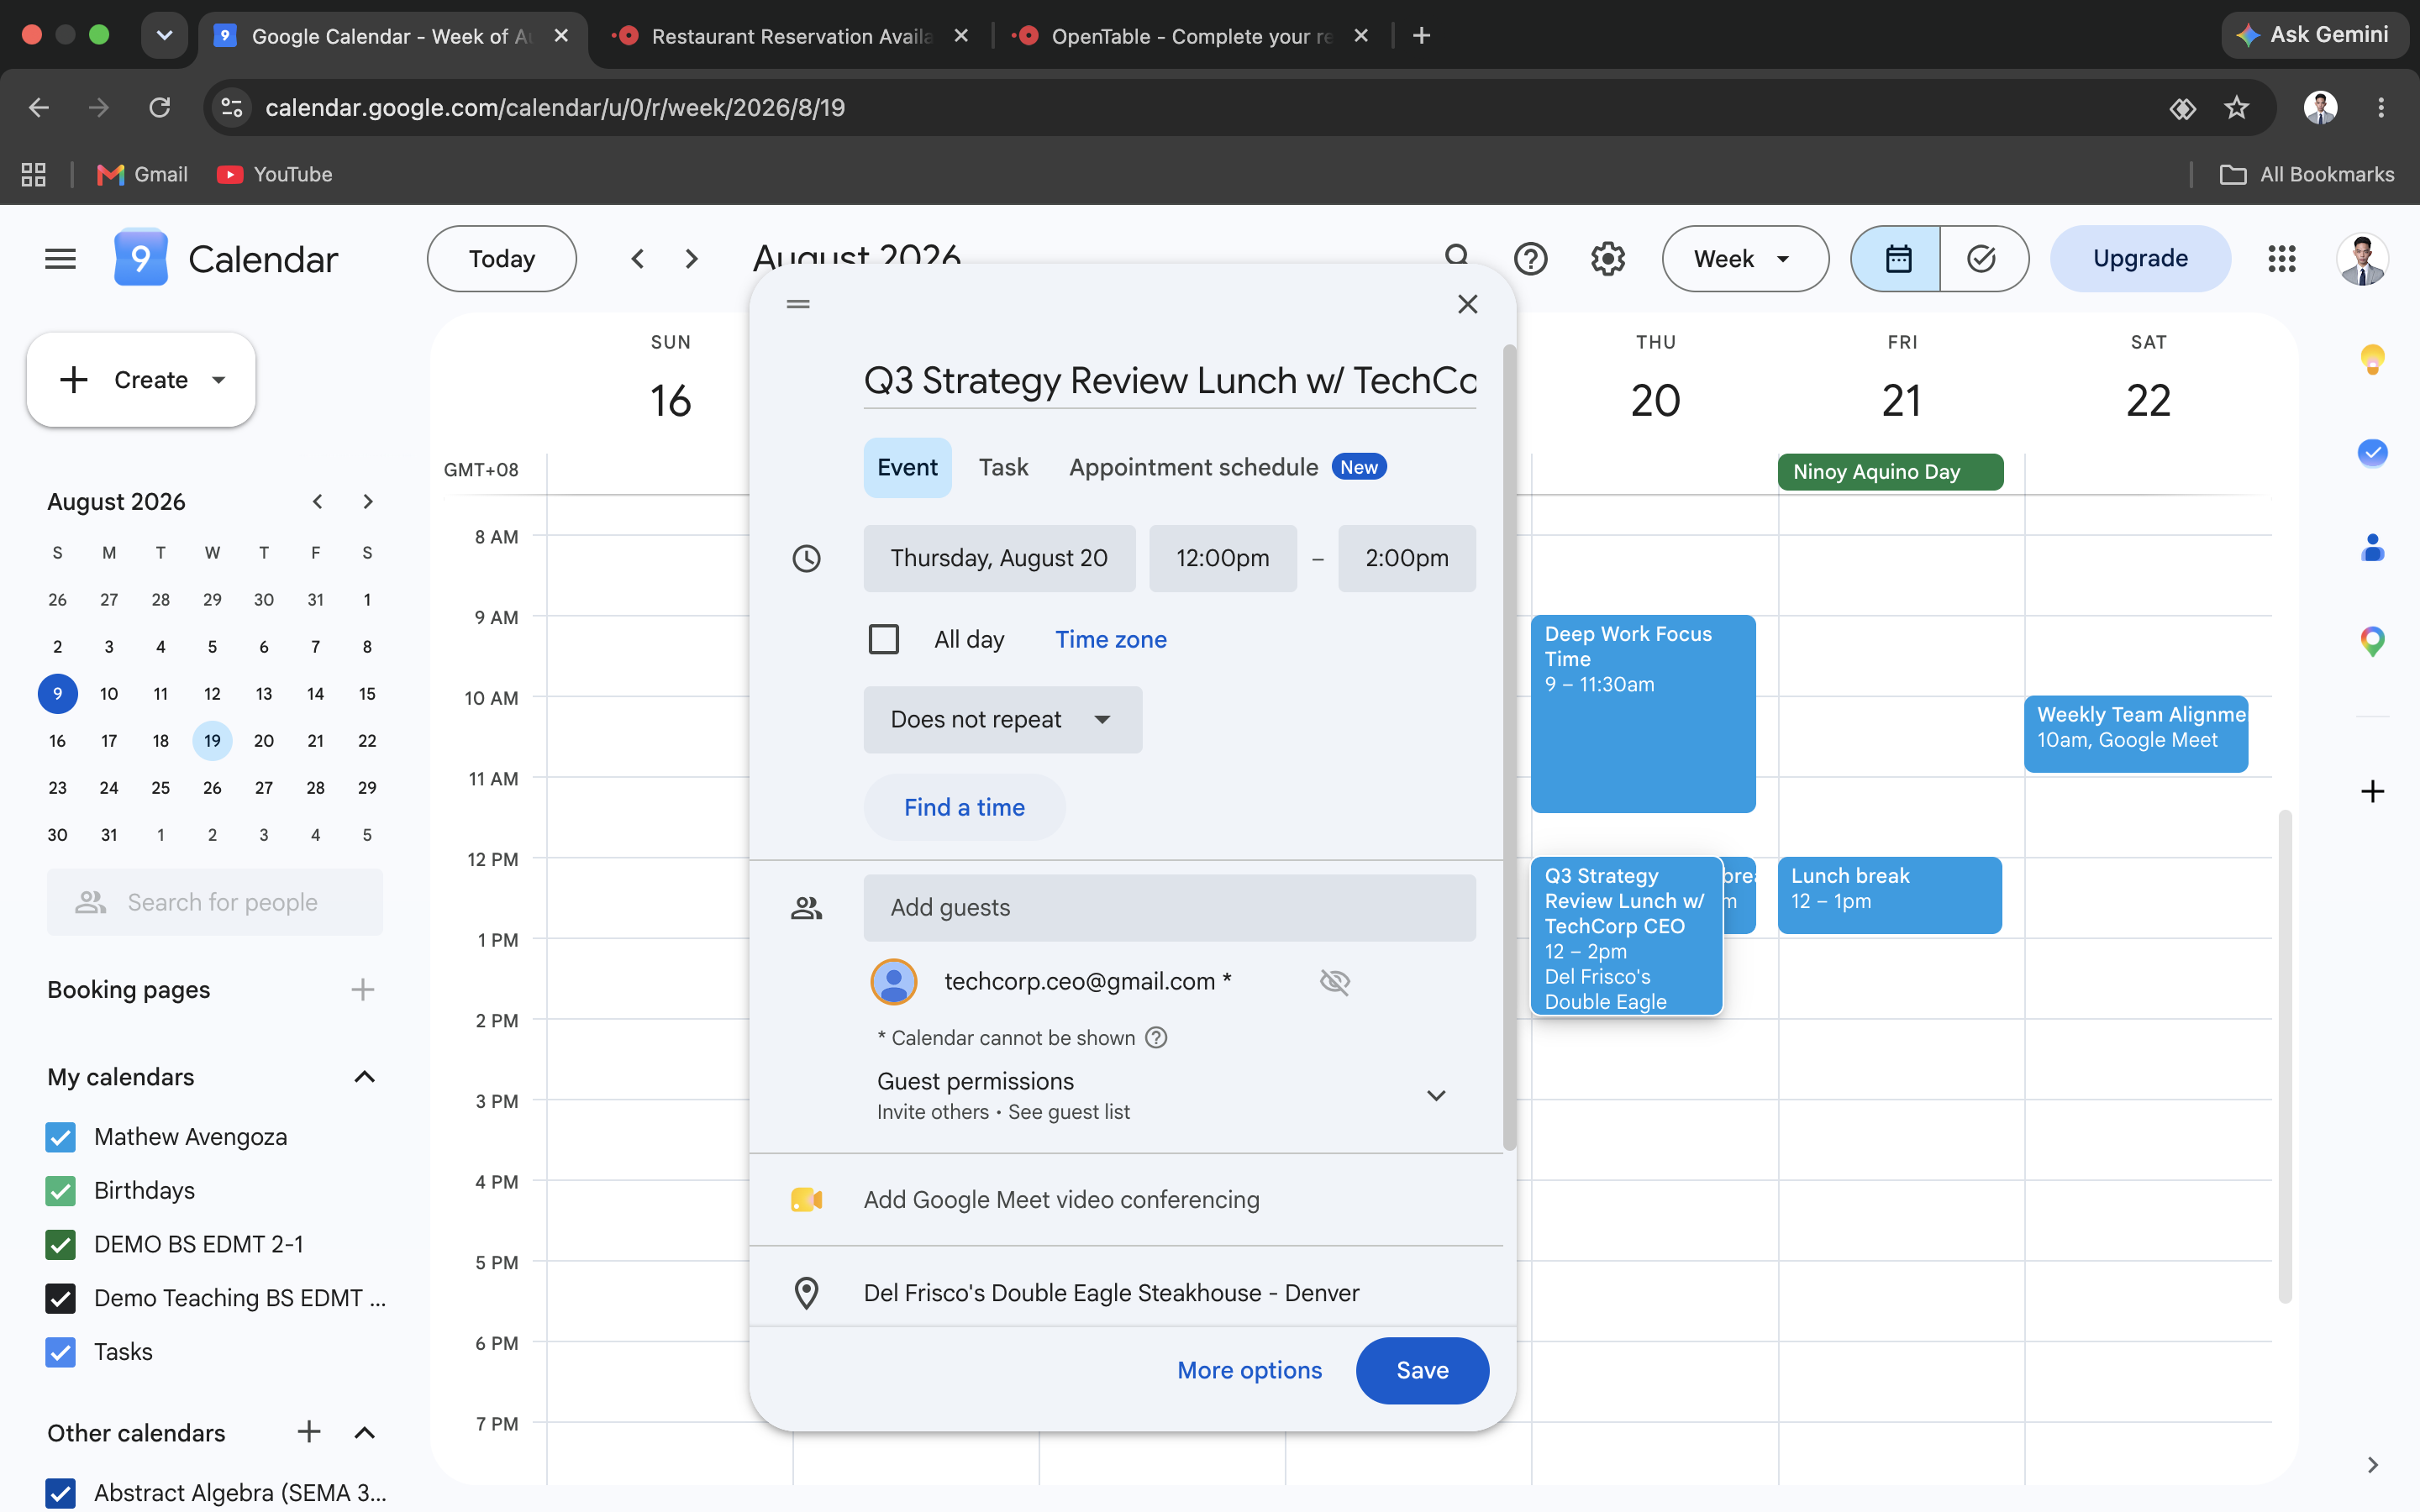Collapse the My calendars section
The height and width of the screenshot is (1512, 2420).
pos(364,1077)
